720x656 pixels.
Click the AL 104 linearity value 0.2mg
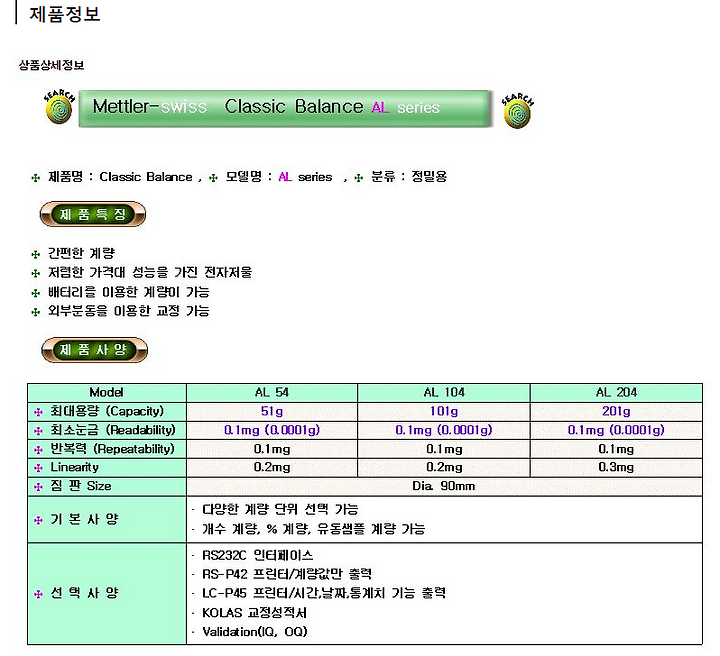point(444,467)
